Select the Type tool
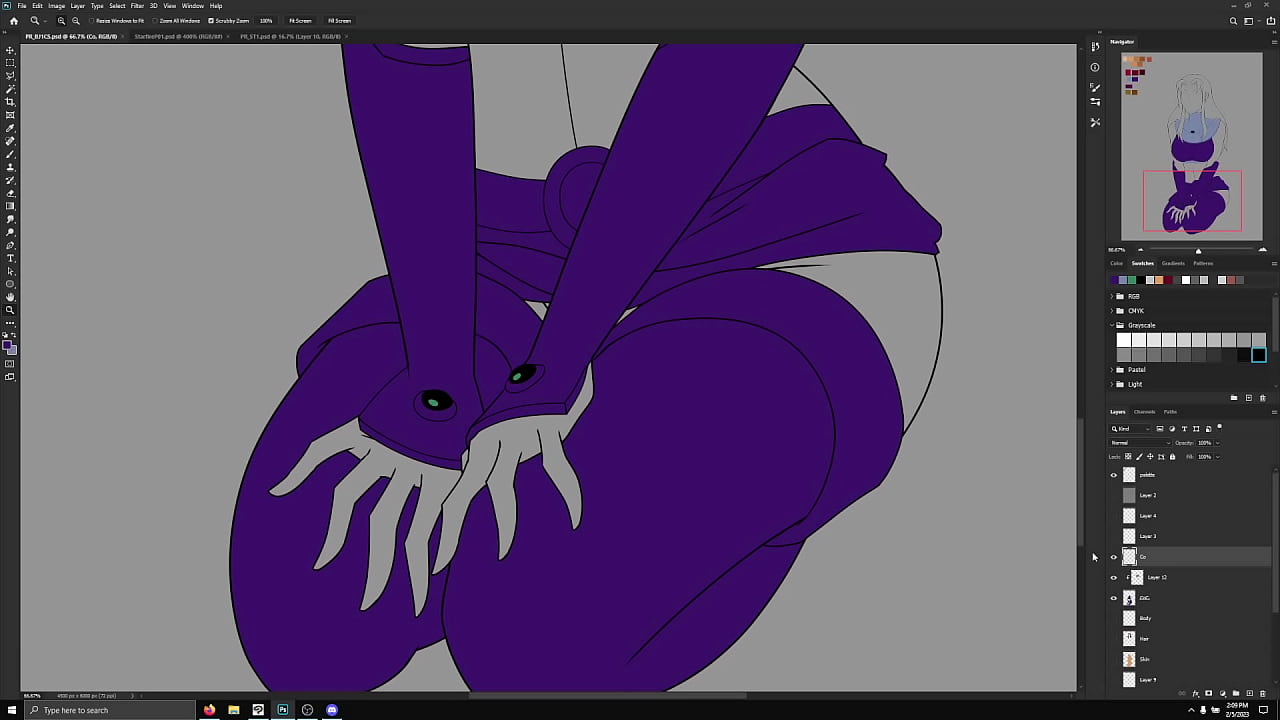 click(10, 258)
